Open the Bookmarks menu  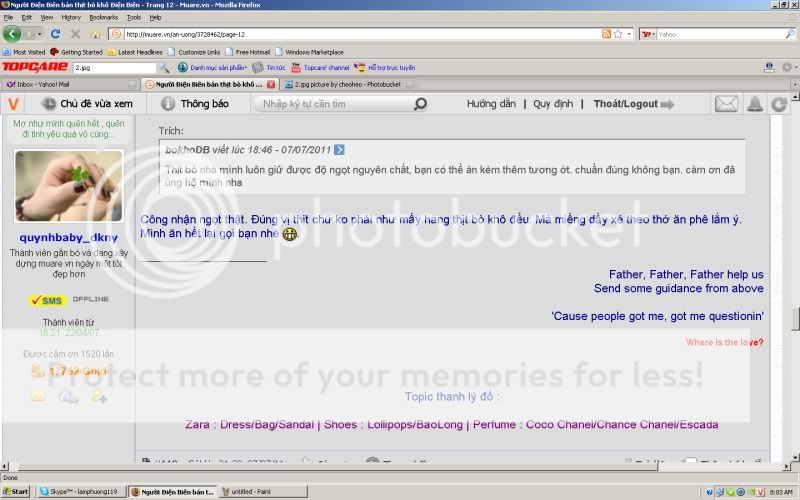click(103, 17)
